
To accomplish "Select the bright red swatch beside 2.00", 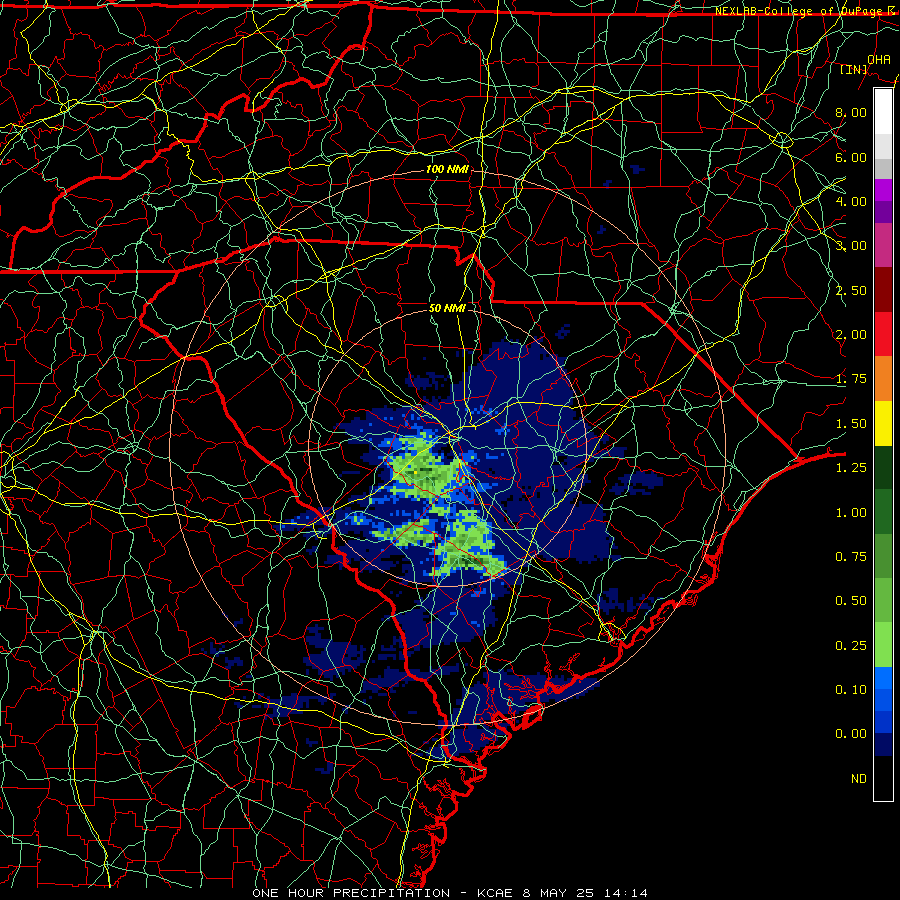I will (x=883, y=334).
